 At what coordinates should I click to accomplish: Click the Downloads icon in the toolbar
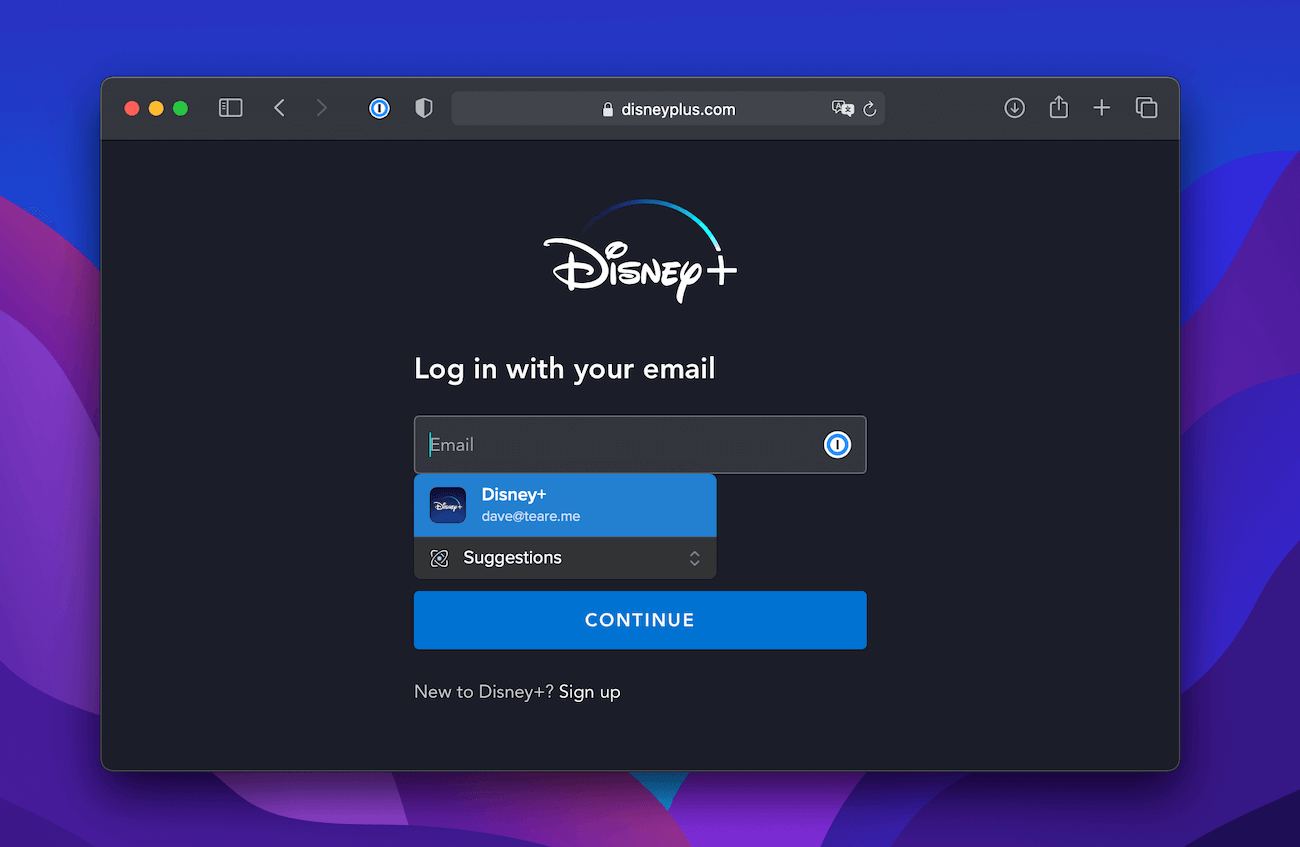coord(1014,107)
